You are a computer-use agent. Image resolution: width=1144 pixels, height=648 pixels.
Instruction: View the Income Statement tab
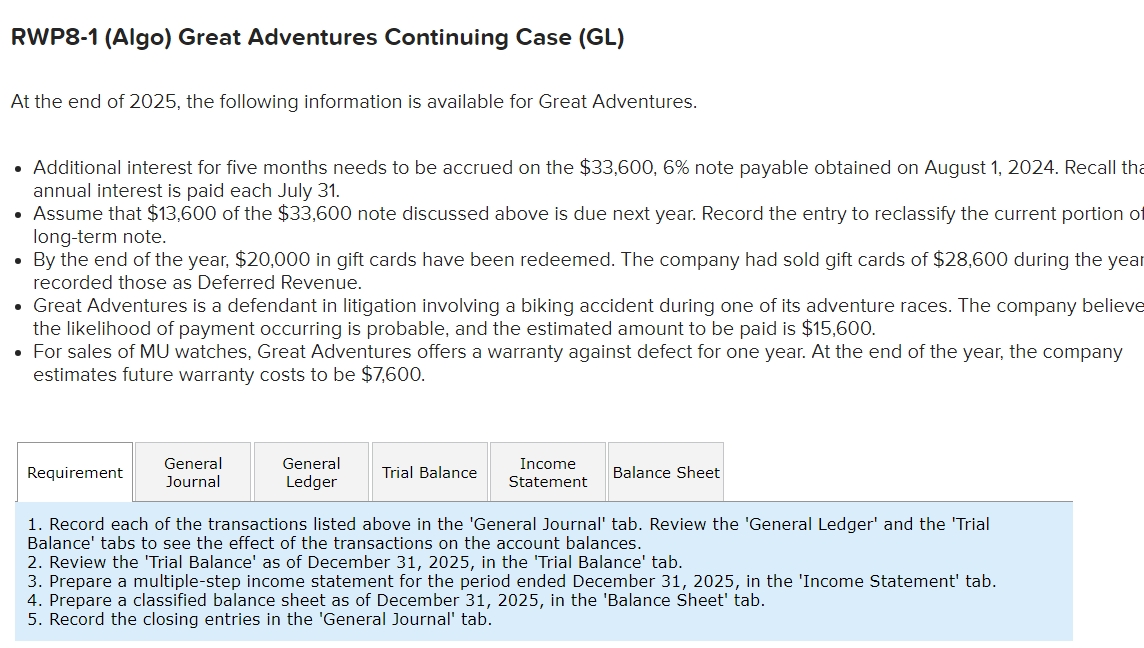pyautogui.click(x=547, y=471)
